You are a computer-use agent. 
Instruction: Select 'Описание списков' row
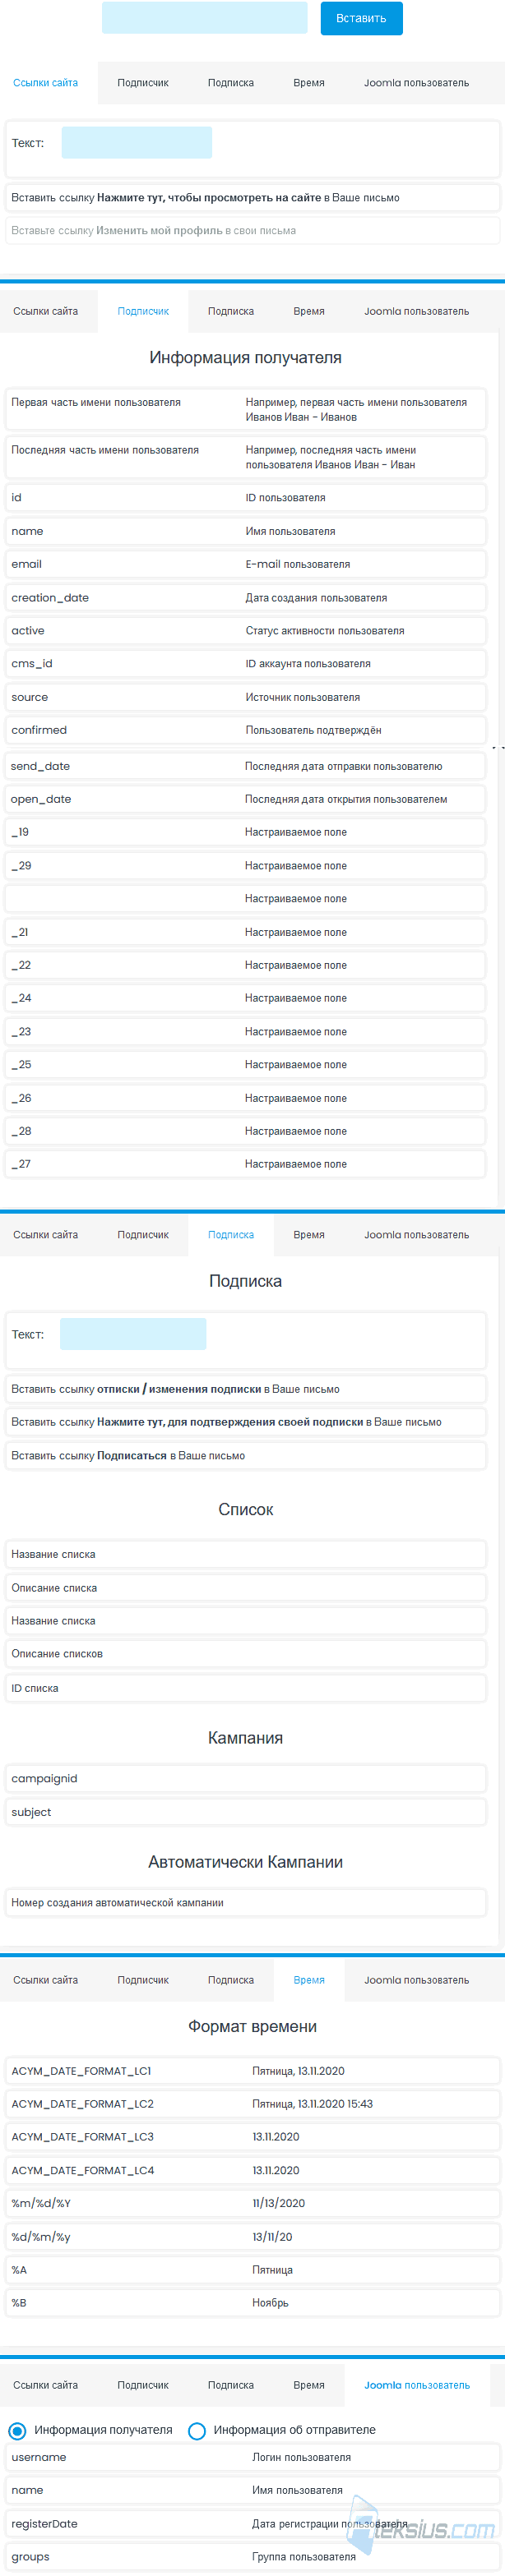pos(245,1654)
